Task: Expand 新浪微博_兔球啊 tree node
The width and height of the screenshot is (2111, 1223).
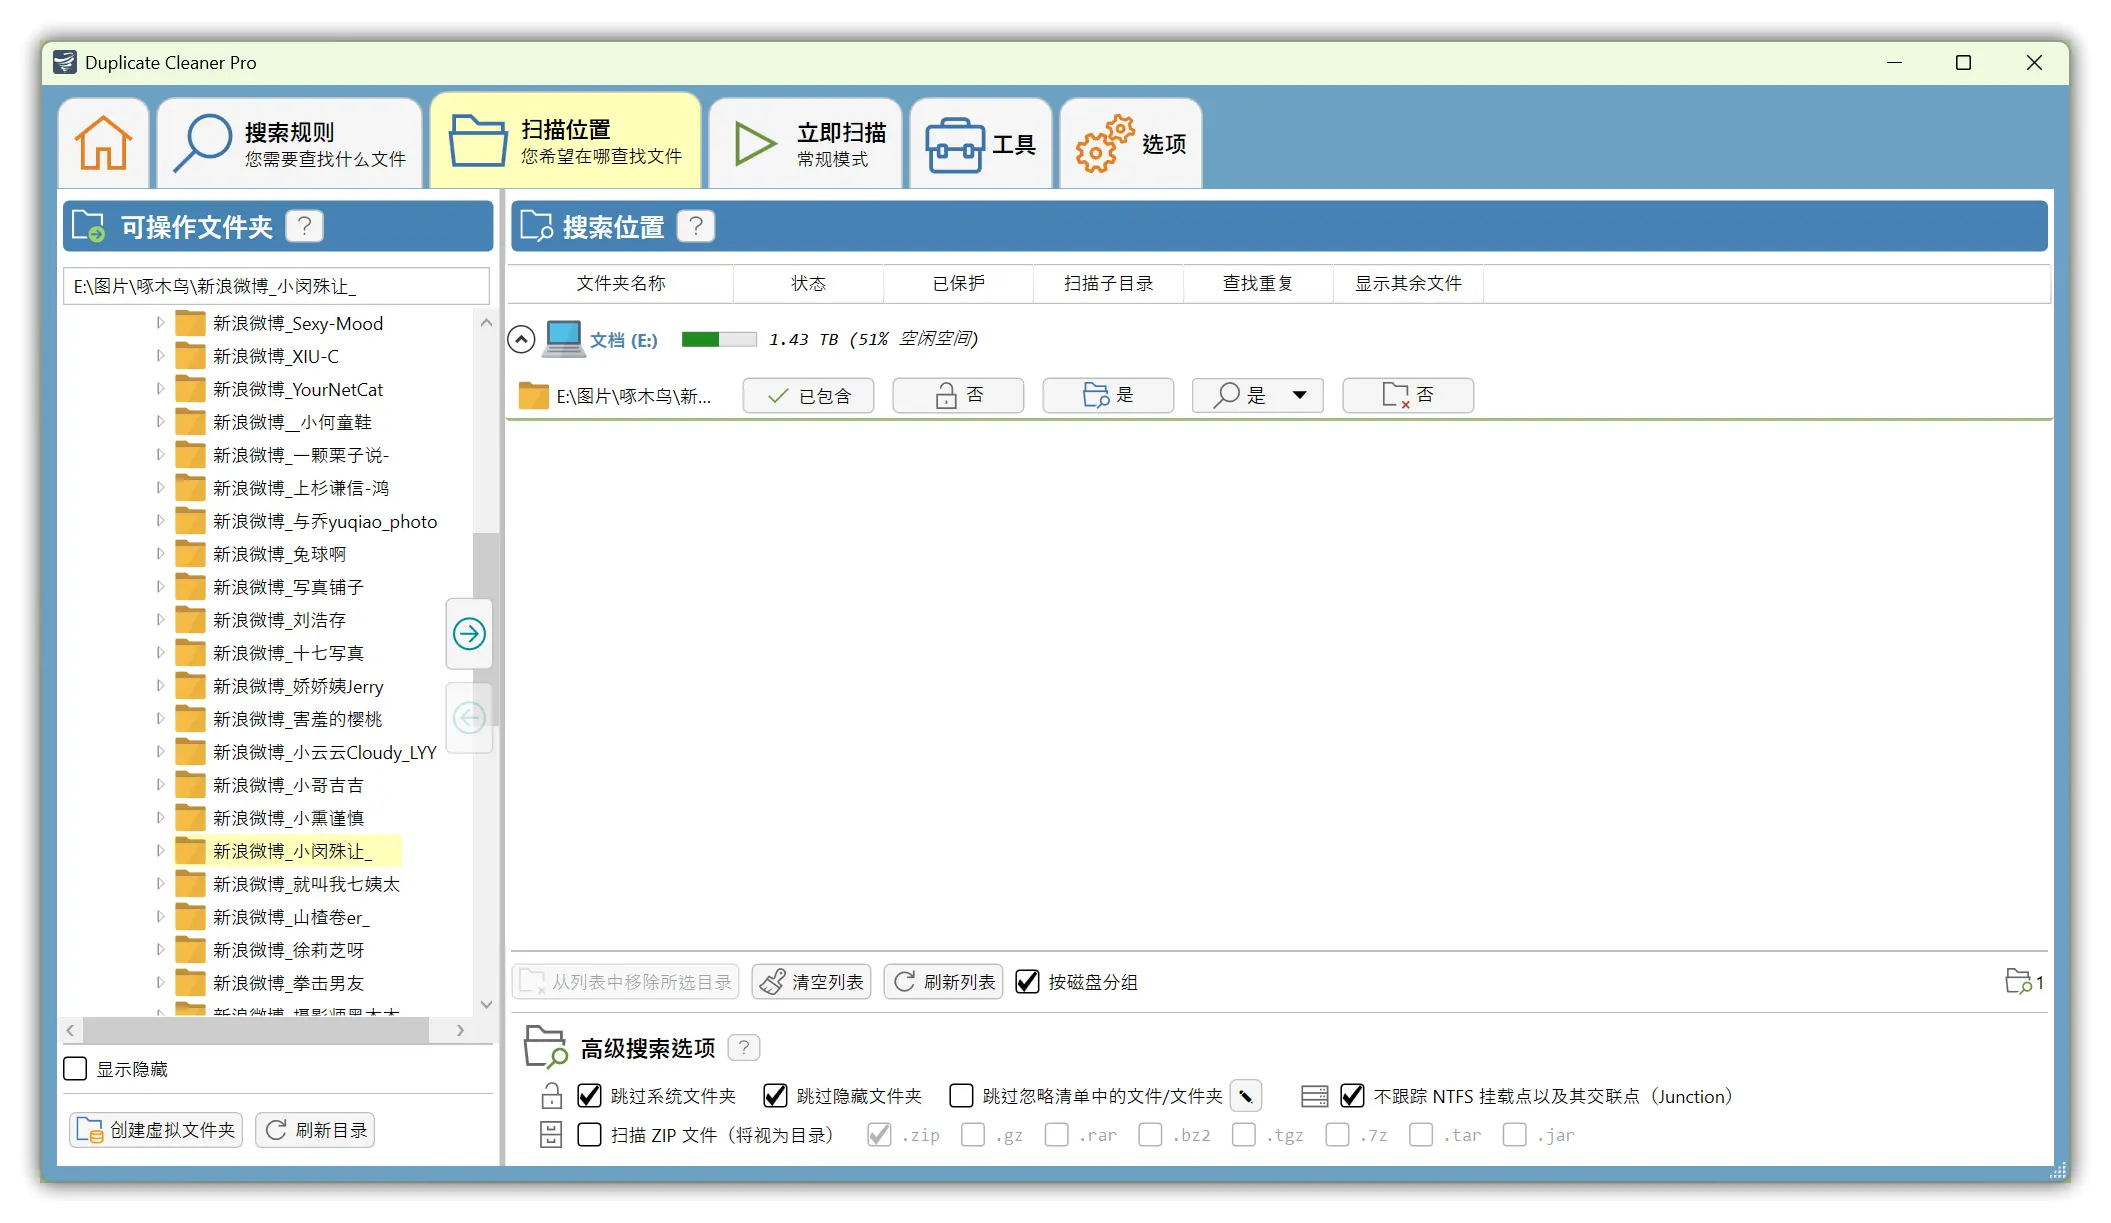Action: [160, 554]
